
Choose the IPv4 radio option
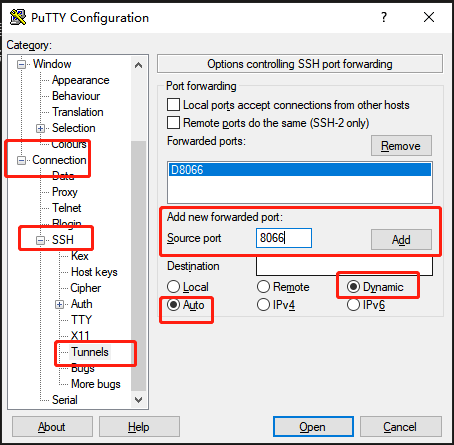tap(263, 305)
